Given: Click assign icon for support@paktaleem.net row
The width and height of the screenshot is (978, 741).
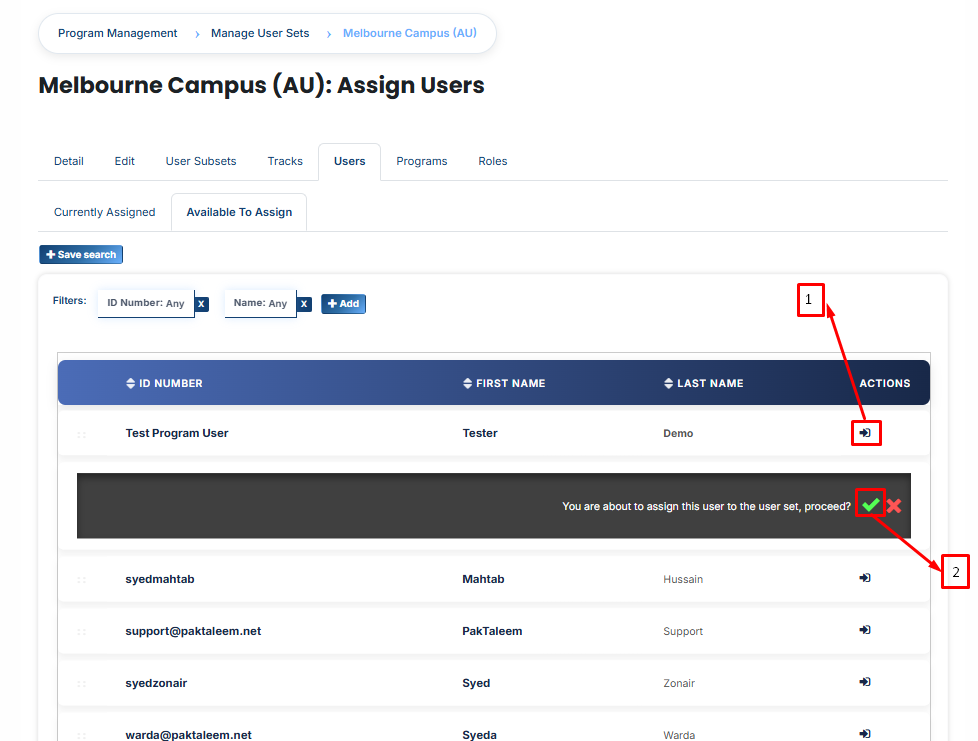Looking at the screenshot, I should pyautogui.click(x=865, y=630).
